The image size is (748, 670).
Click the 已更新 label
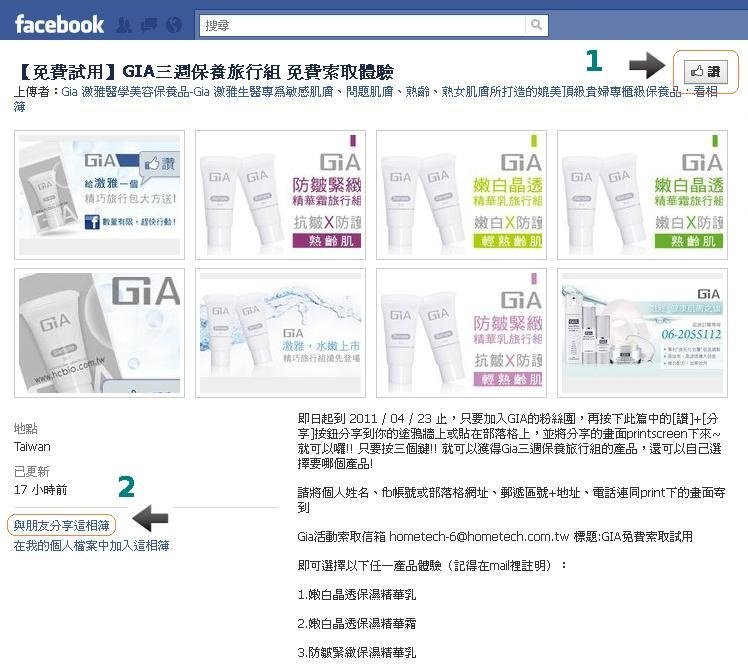[x=31, y=471]
